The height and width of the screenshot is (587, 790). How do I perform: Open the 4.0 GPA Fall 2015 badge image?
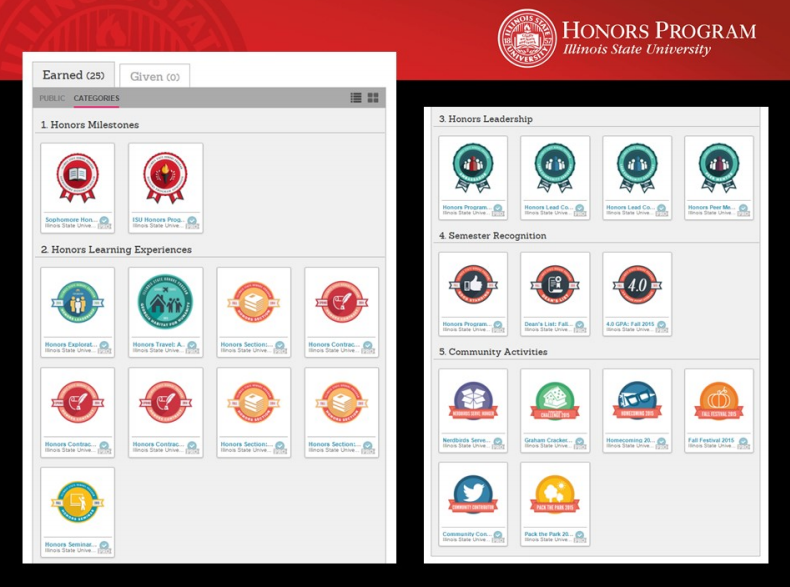637,285
